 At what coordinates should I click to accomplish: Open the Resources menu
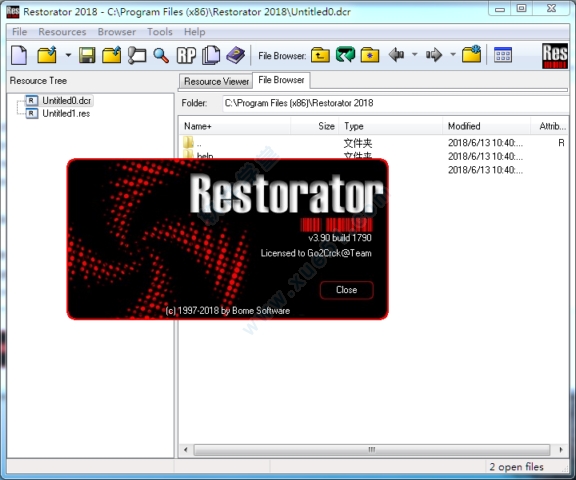62,32
